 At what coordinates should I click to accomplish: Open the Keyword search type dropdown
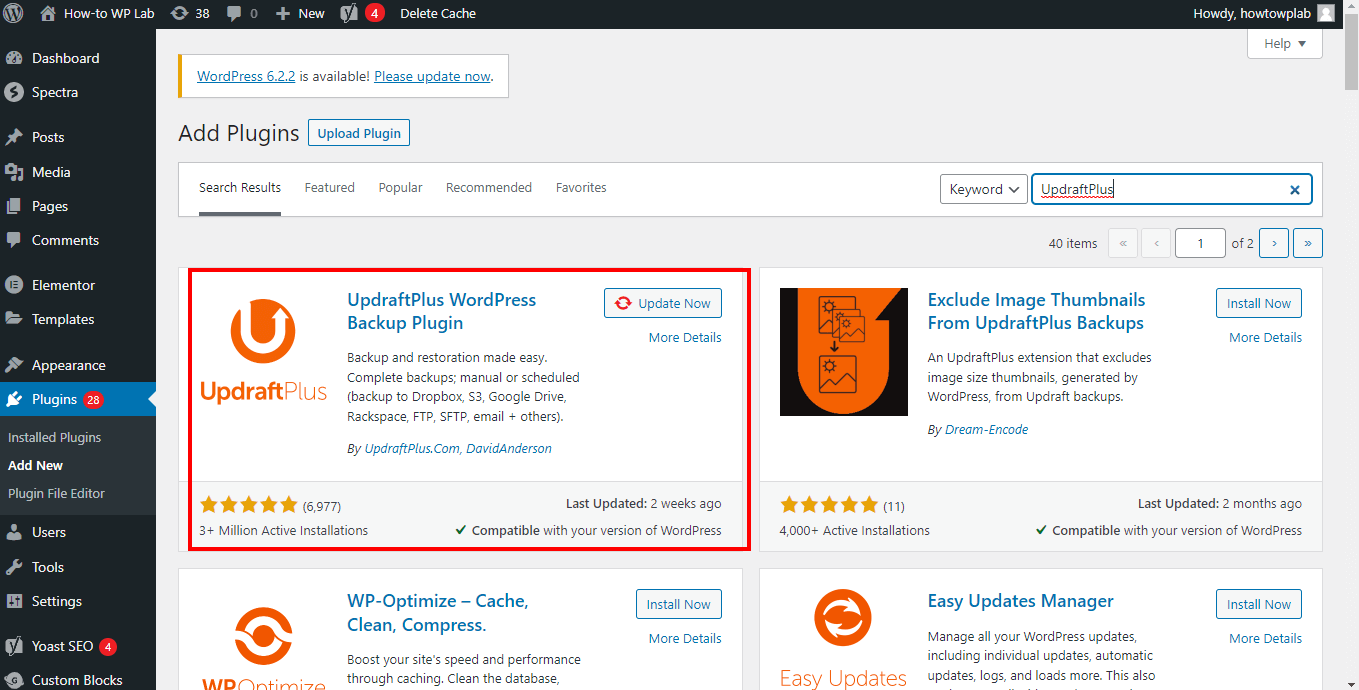(984, 189)
